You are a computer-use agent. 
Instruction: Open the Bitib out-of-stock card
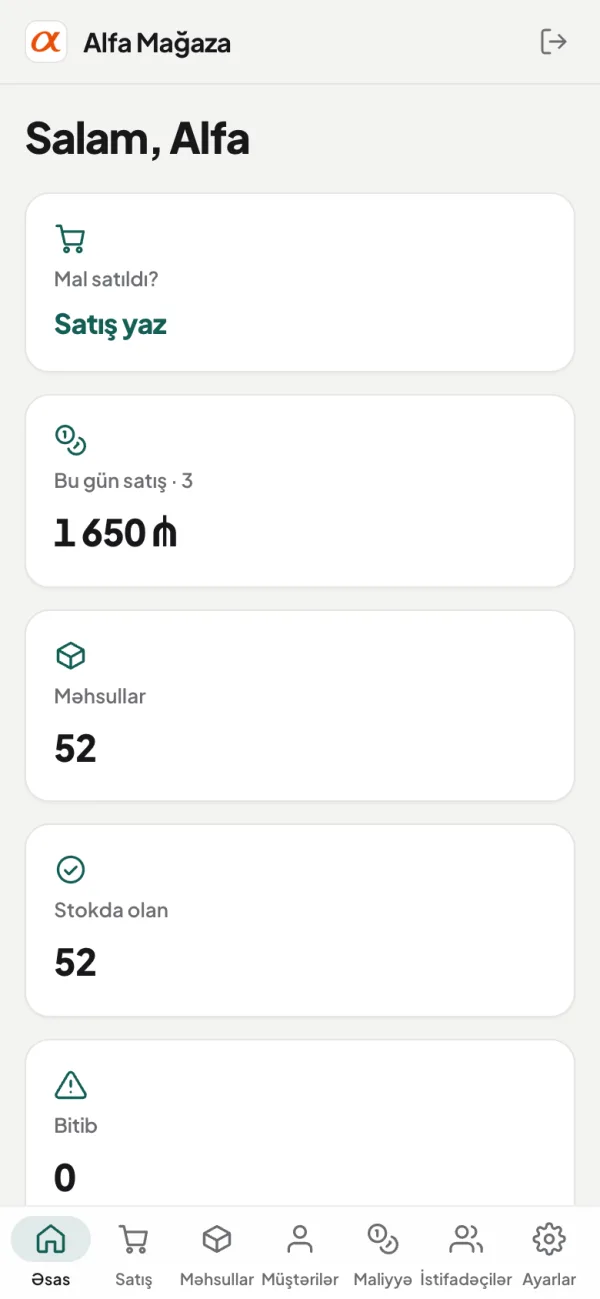coord(300,1123)
